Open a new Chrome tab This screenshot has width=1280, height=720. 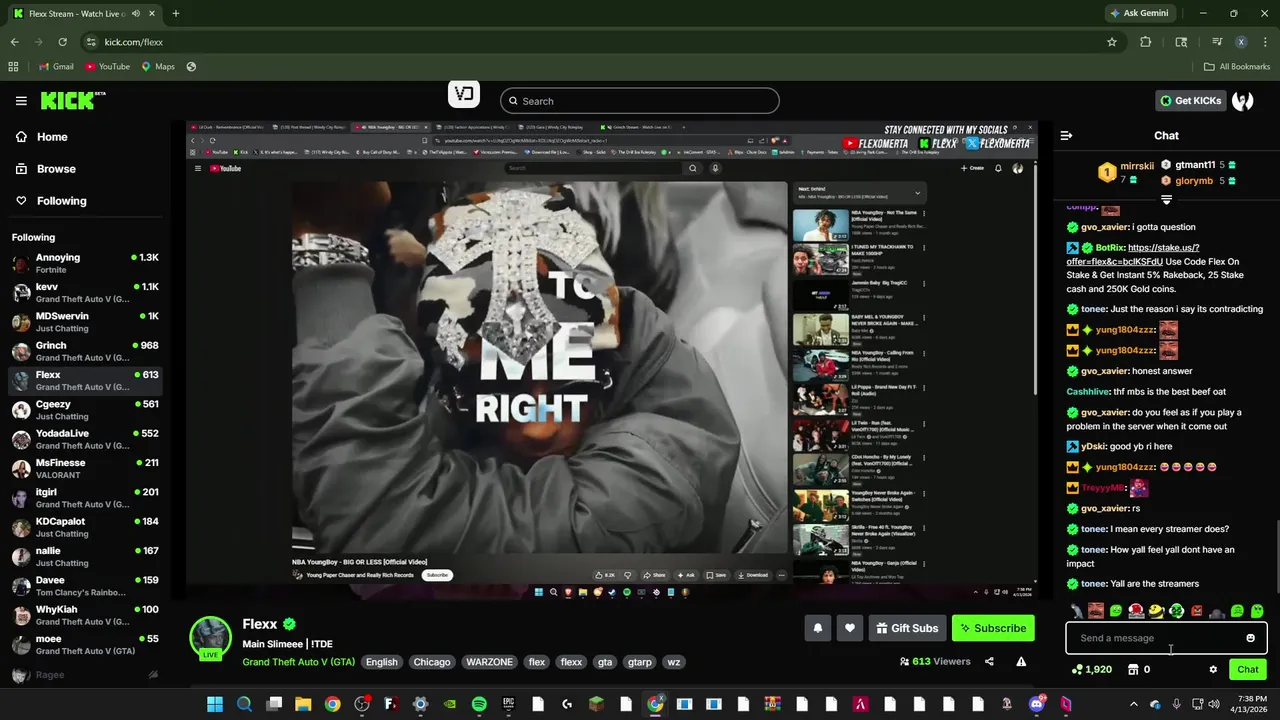(x=175, y=13)
